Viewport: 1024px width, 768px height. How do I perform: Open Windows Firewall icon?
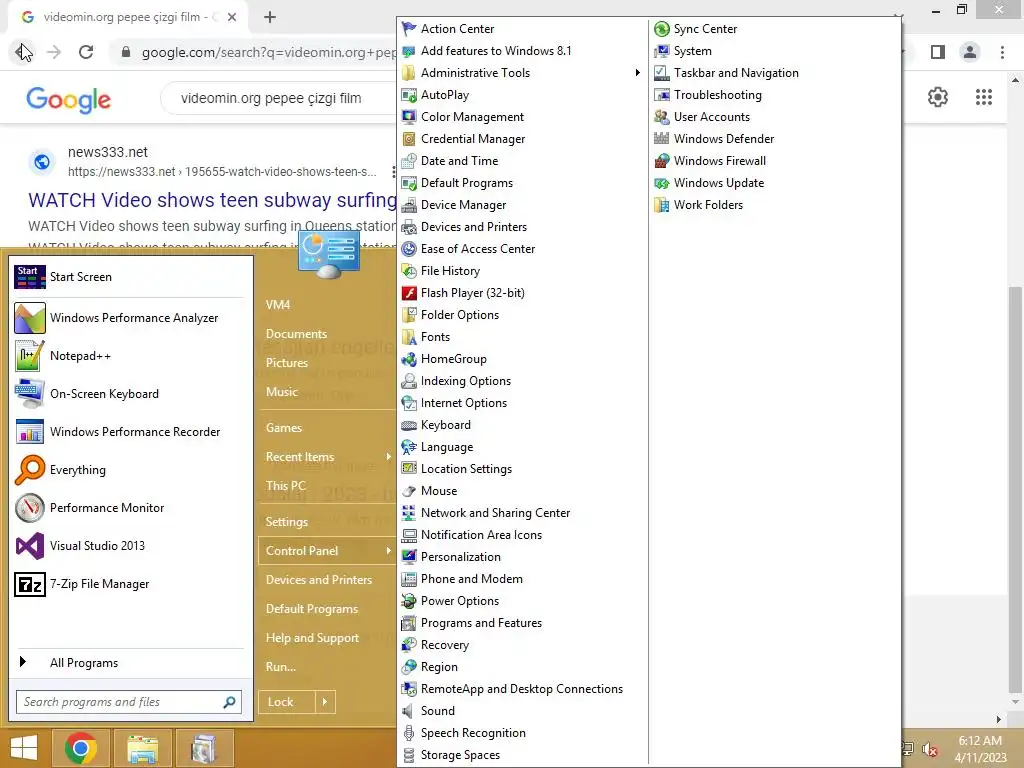pos(662,161)
